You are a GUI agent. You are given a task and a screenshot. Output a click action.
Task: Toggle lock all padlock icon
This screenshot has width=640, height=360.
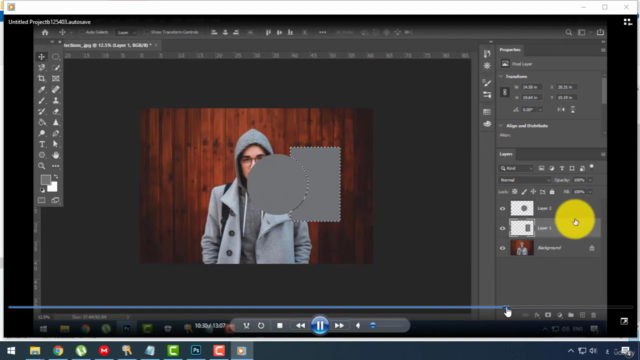[x=552, y=192]
